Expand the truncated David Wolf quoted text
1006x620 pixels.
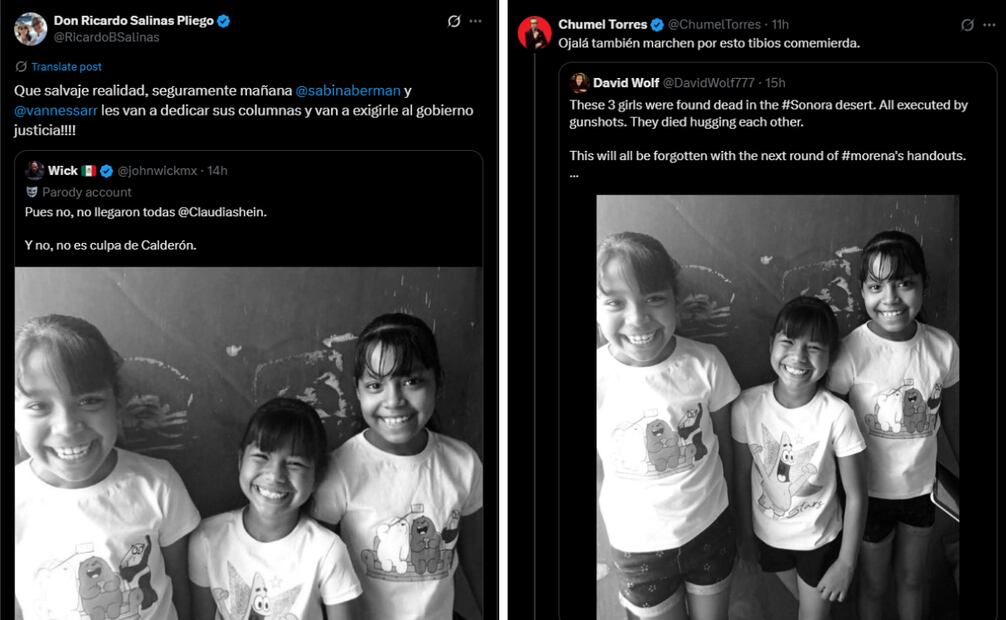(x=574, y=174)
